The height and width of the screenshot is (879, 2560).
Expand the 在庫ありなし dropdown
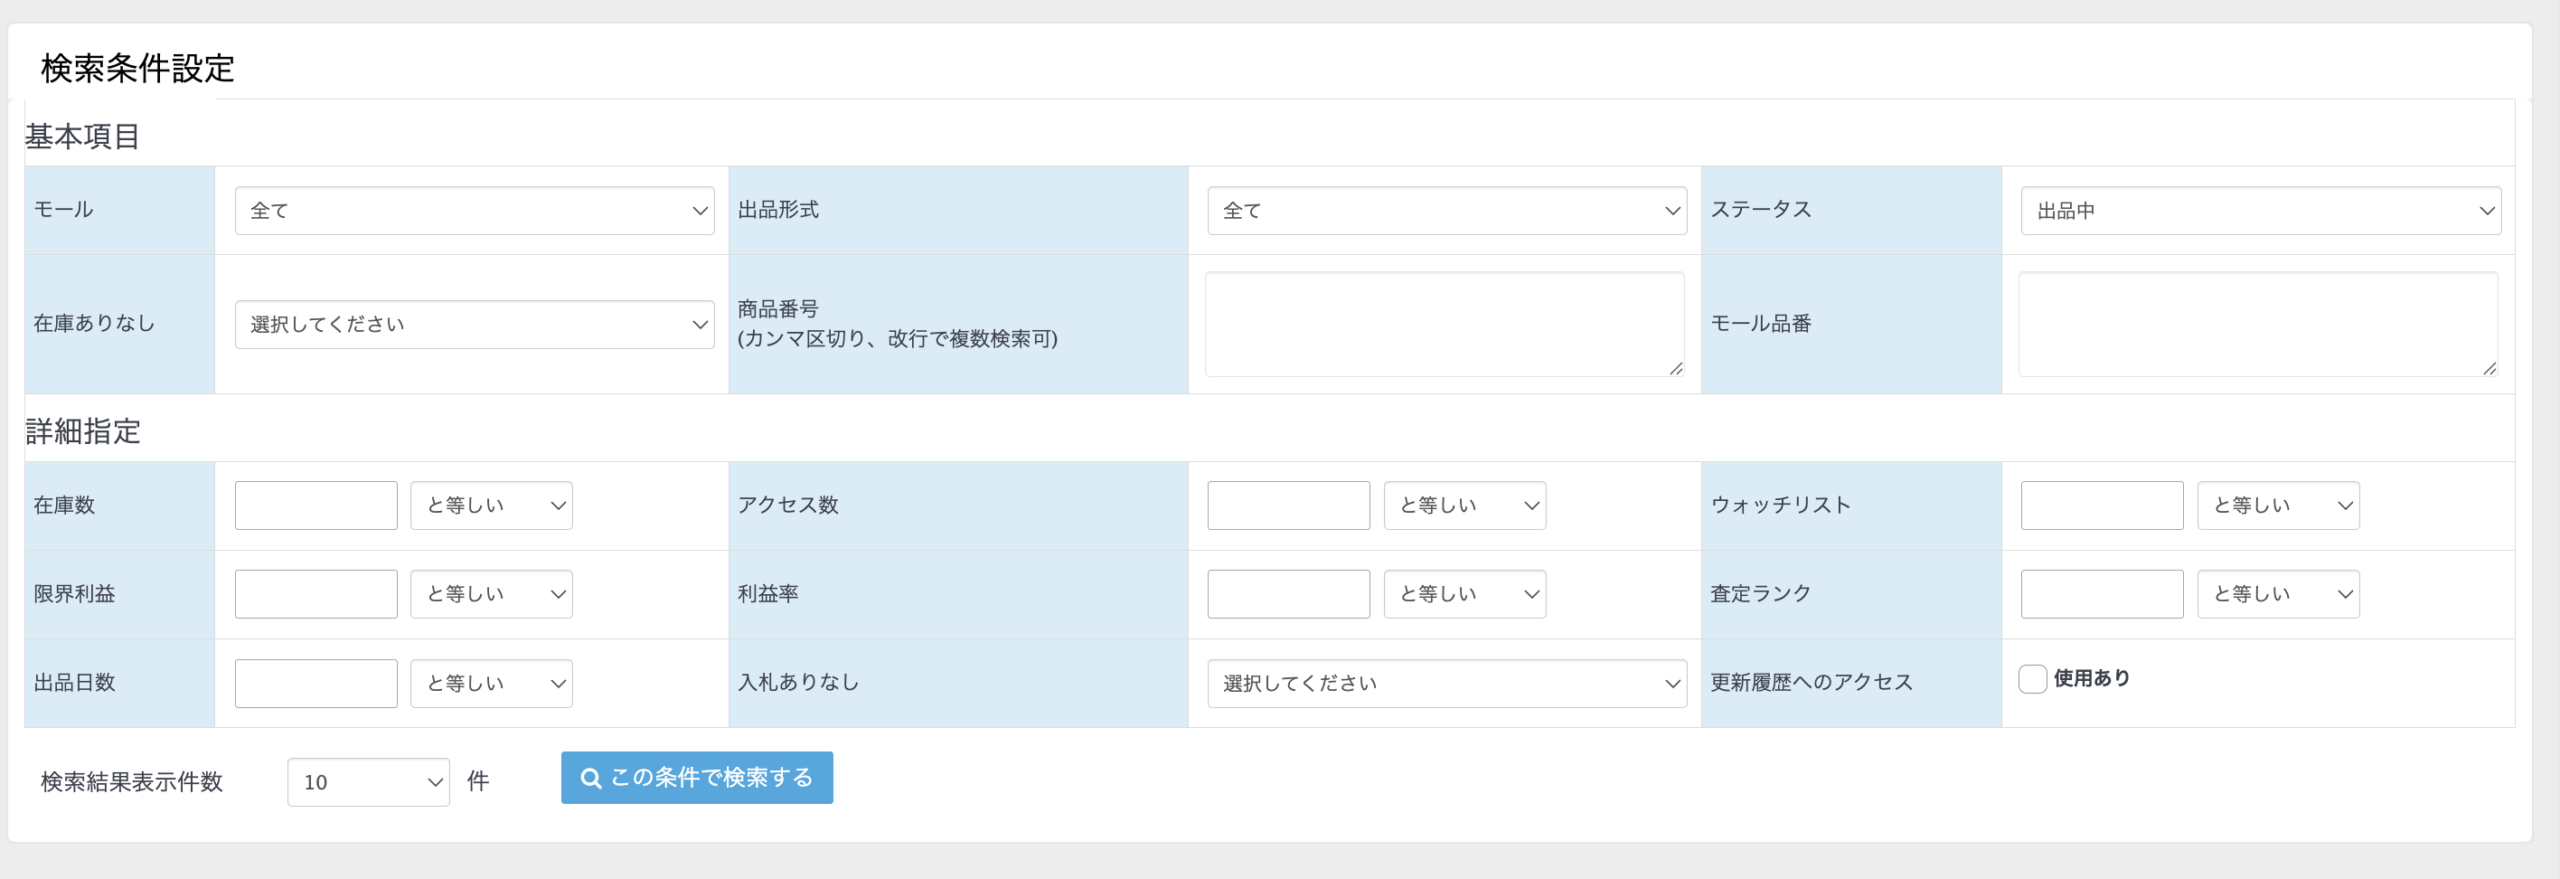coord(474,325)
